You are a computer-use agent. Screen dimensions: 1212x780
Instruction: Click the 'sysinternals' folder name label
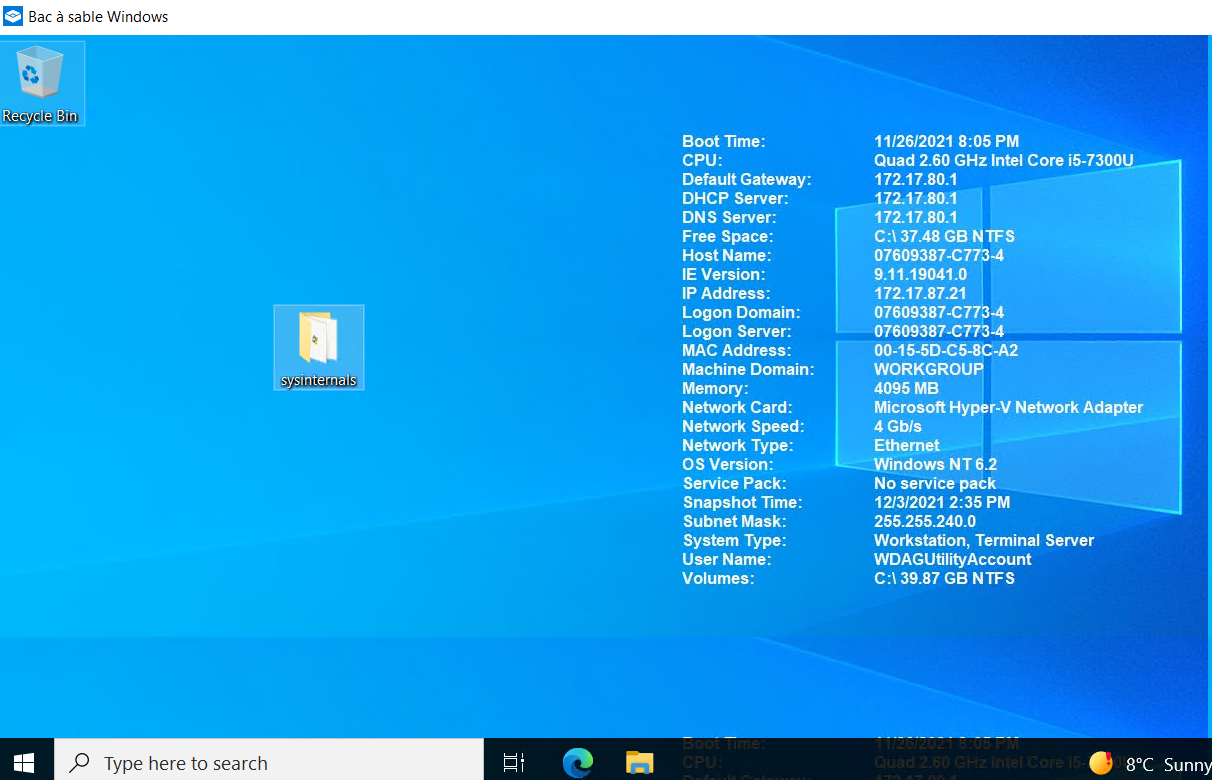click(318, 381)
